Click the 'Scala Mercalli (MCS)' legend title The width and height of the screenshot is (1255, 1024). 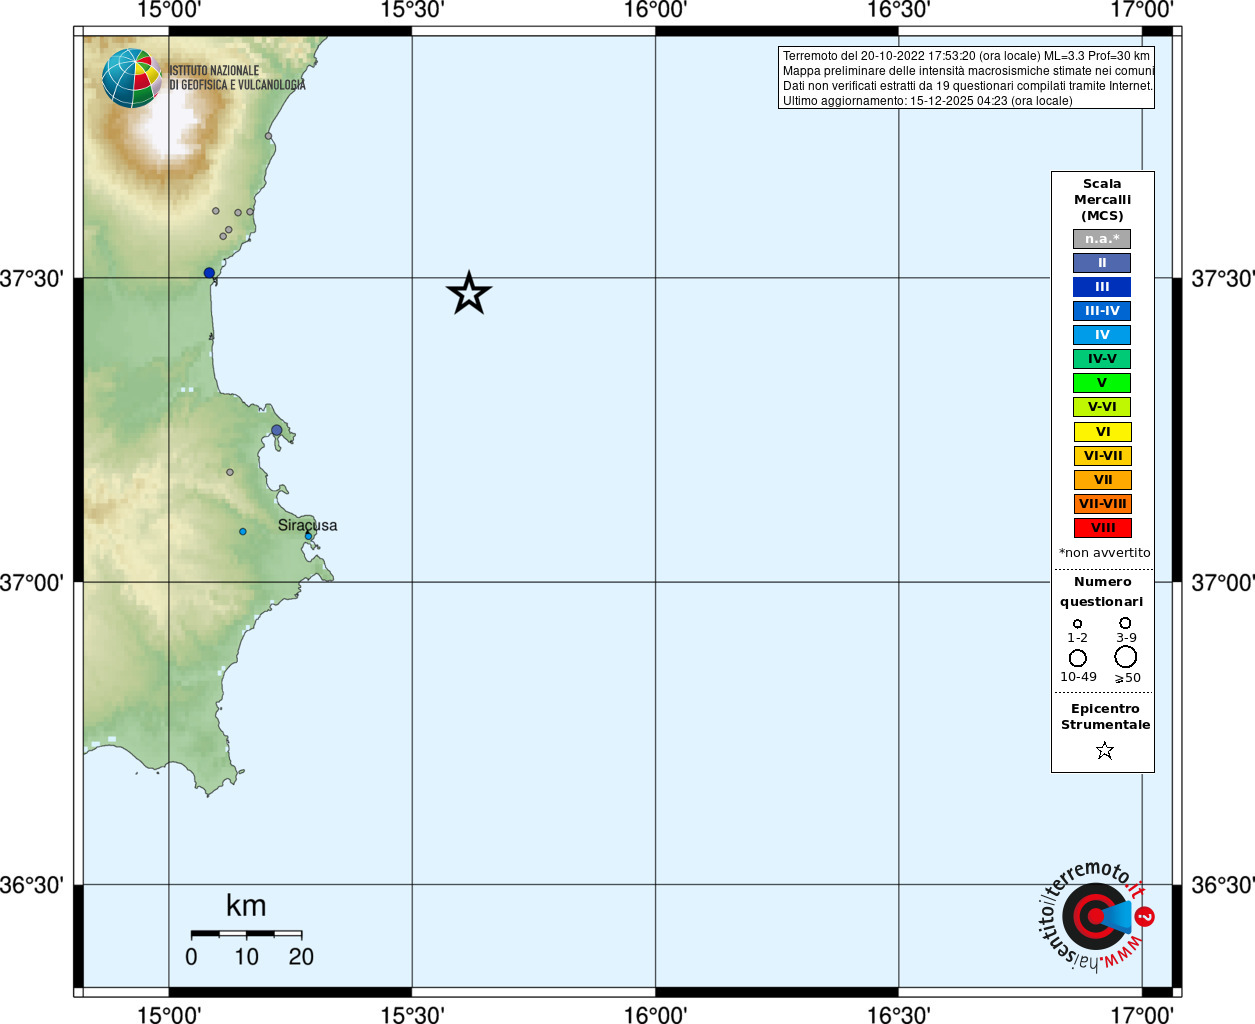point(1102,200)
